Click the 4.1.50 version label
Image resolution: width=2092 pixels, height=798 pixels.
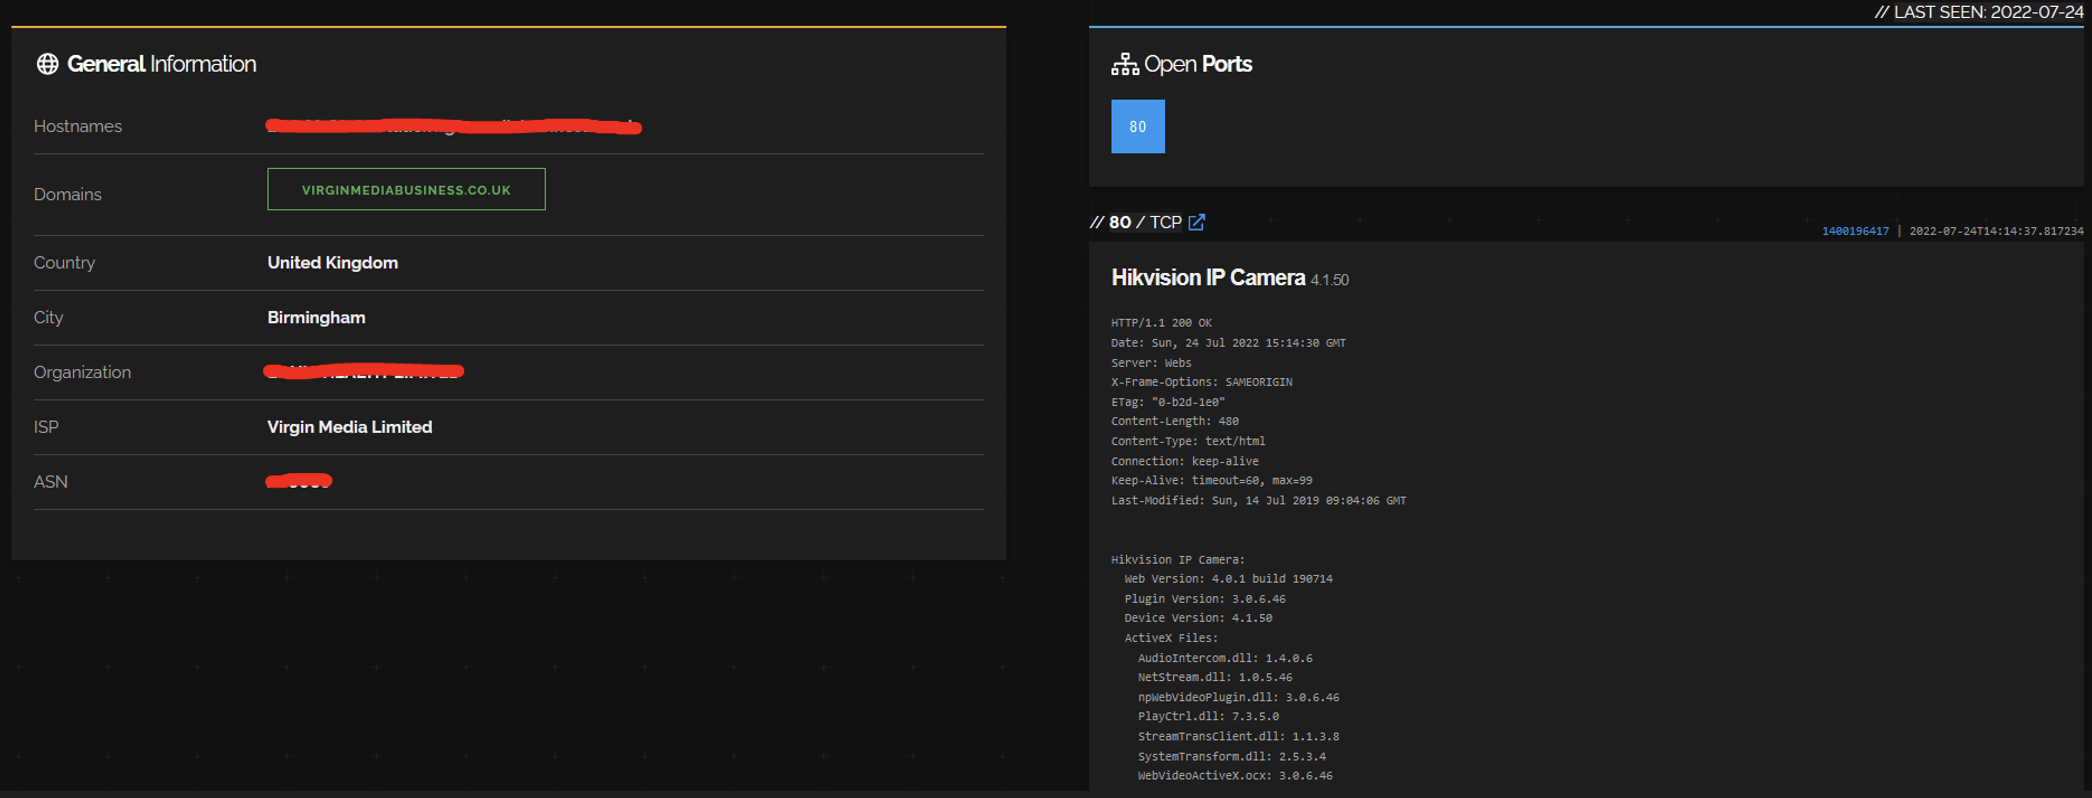(x=1329, y=281)
